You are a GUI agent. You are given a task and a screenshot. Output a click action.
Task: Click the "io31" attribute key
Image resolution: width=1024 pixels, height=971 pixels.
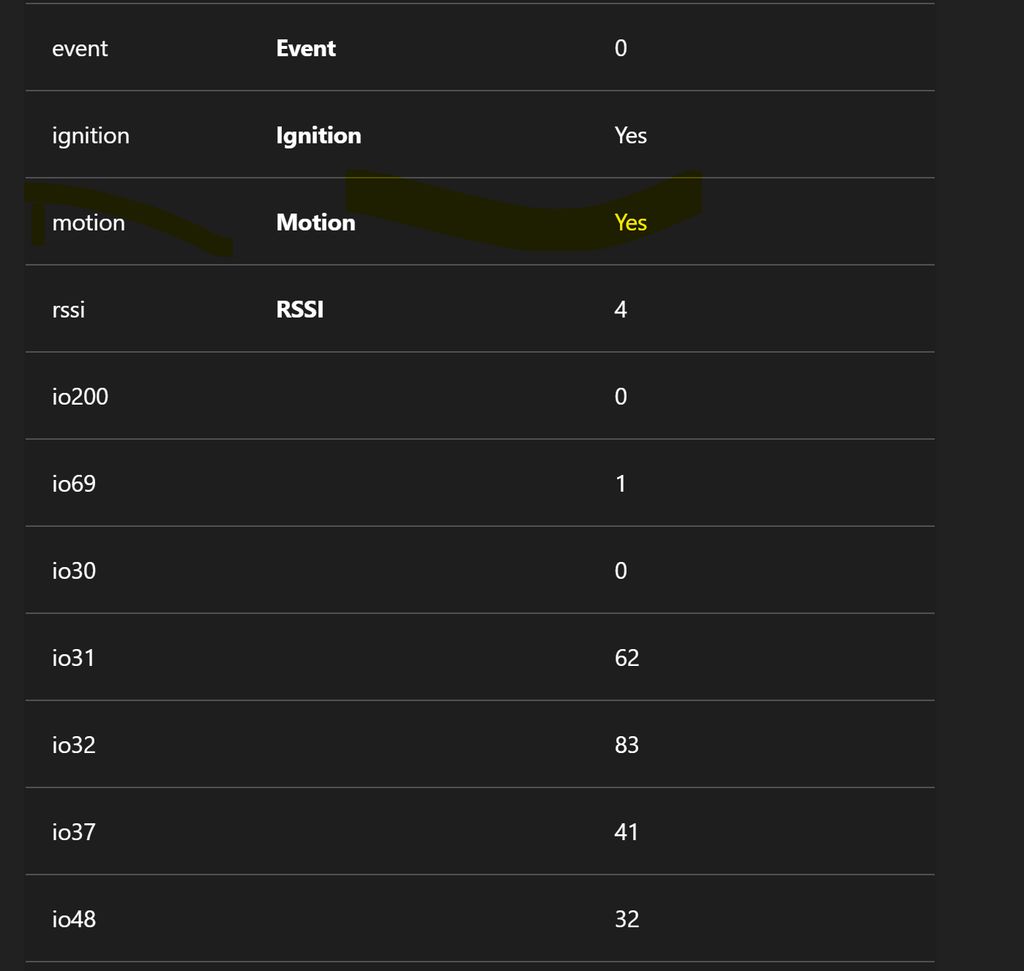(73, 657)
